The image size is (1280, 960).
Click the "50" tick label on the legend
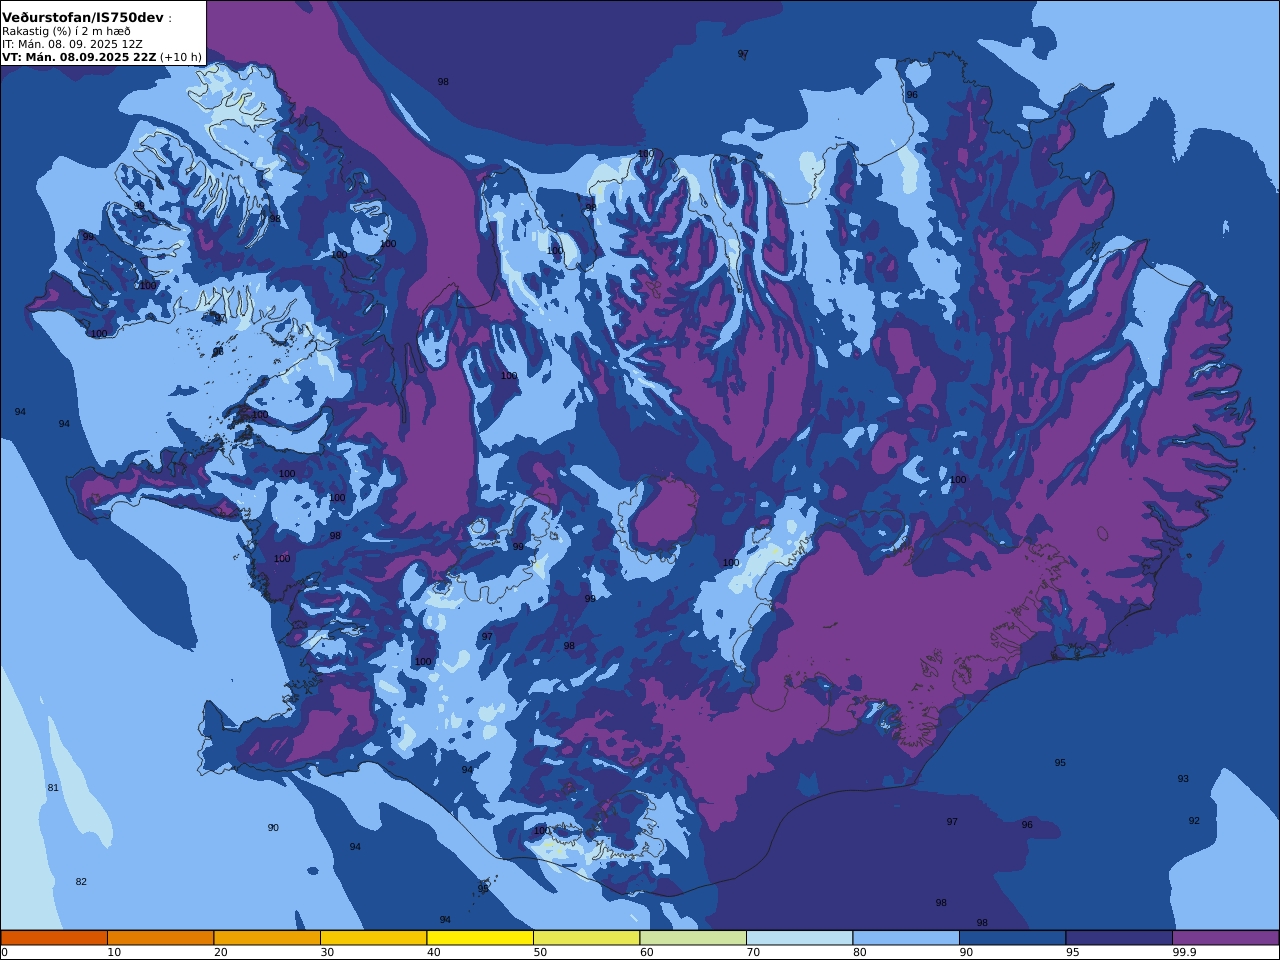[540, 952]
